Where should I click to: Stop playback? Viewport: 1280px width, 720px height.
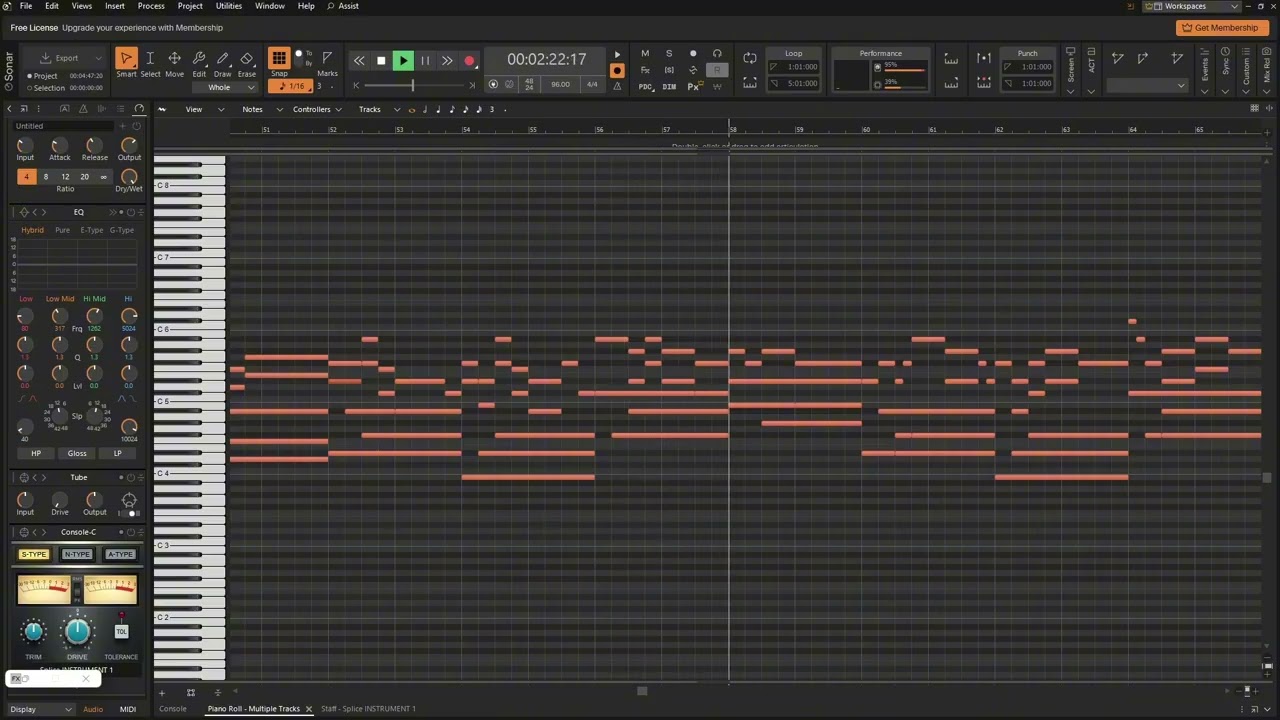(381, 61)
